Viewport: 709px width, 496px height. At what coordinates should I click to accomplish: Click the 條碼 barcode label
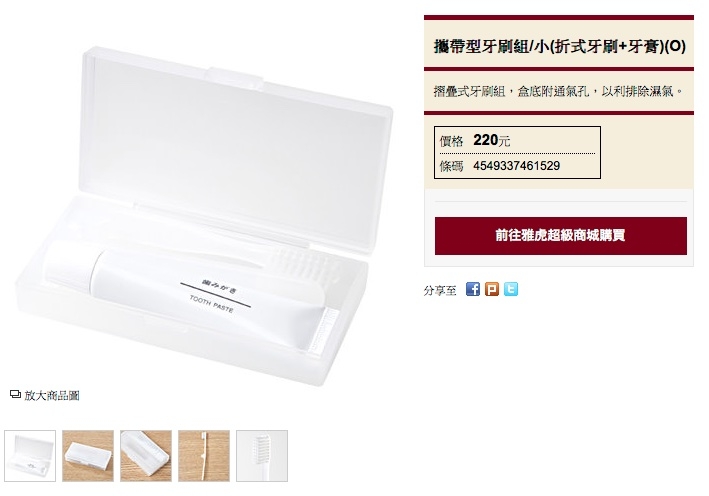451,166
